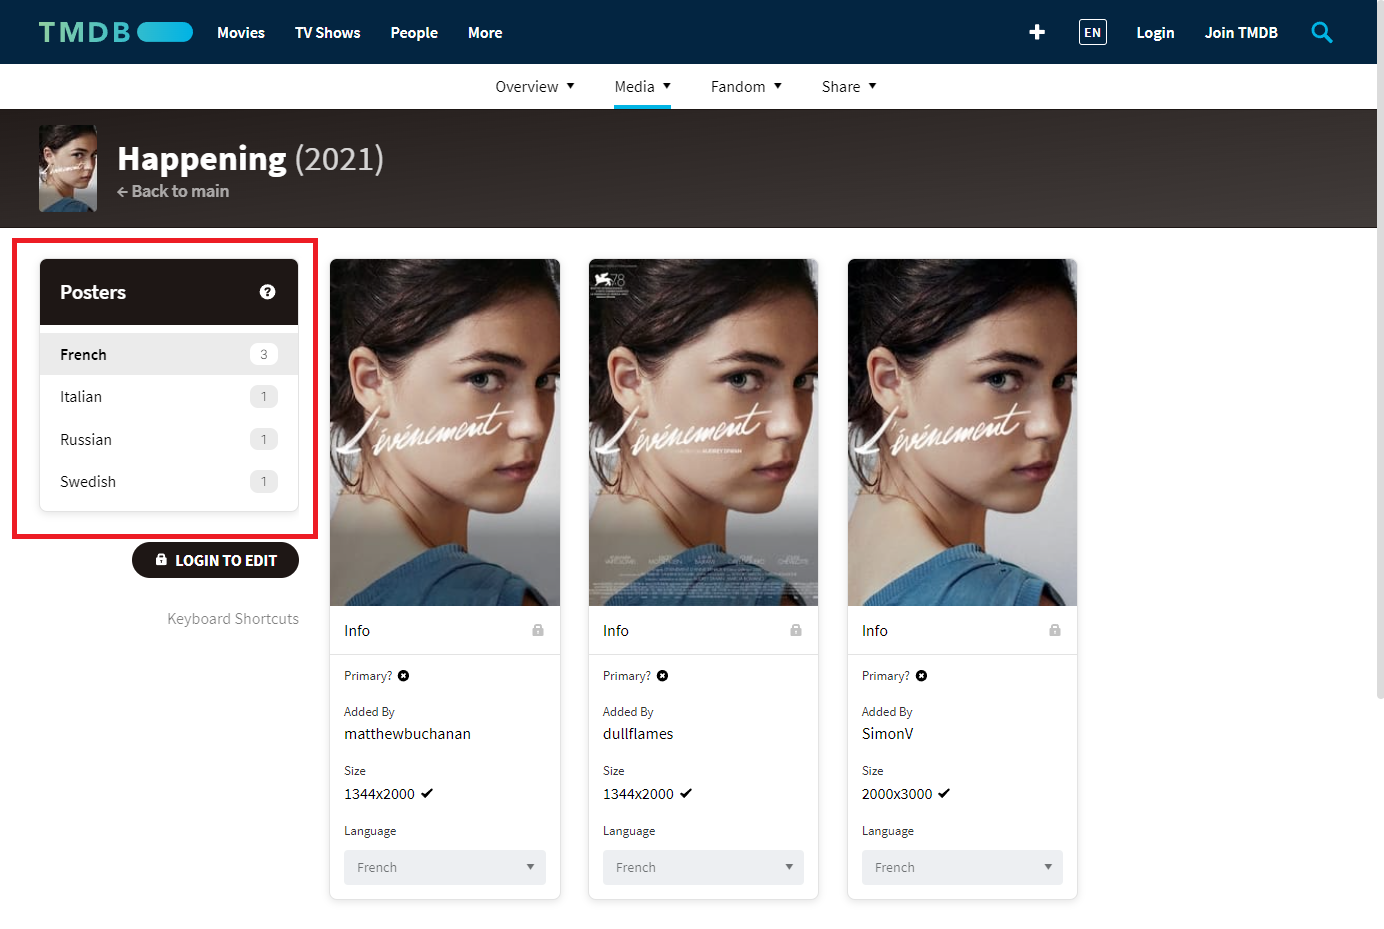Click lock icon on SimonV poster card
This screenshot has width=1384, height=929.
click(x=1055, y=630)
